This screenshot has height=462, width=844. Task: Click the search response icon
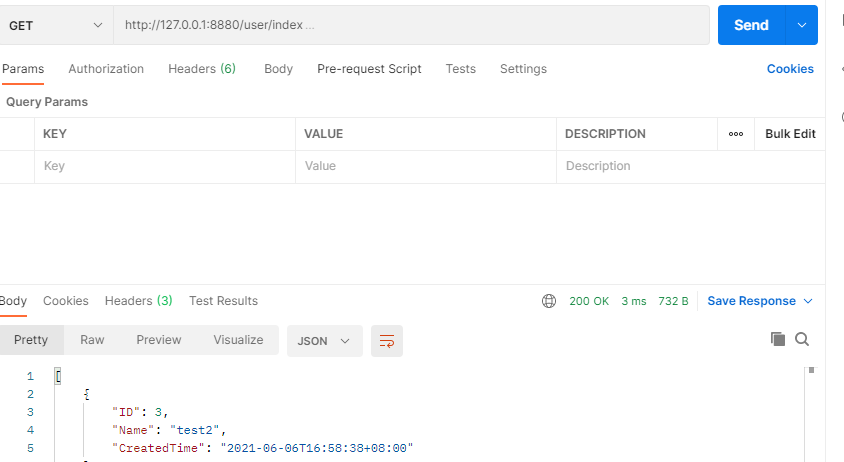(x=802, y=339)
